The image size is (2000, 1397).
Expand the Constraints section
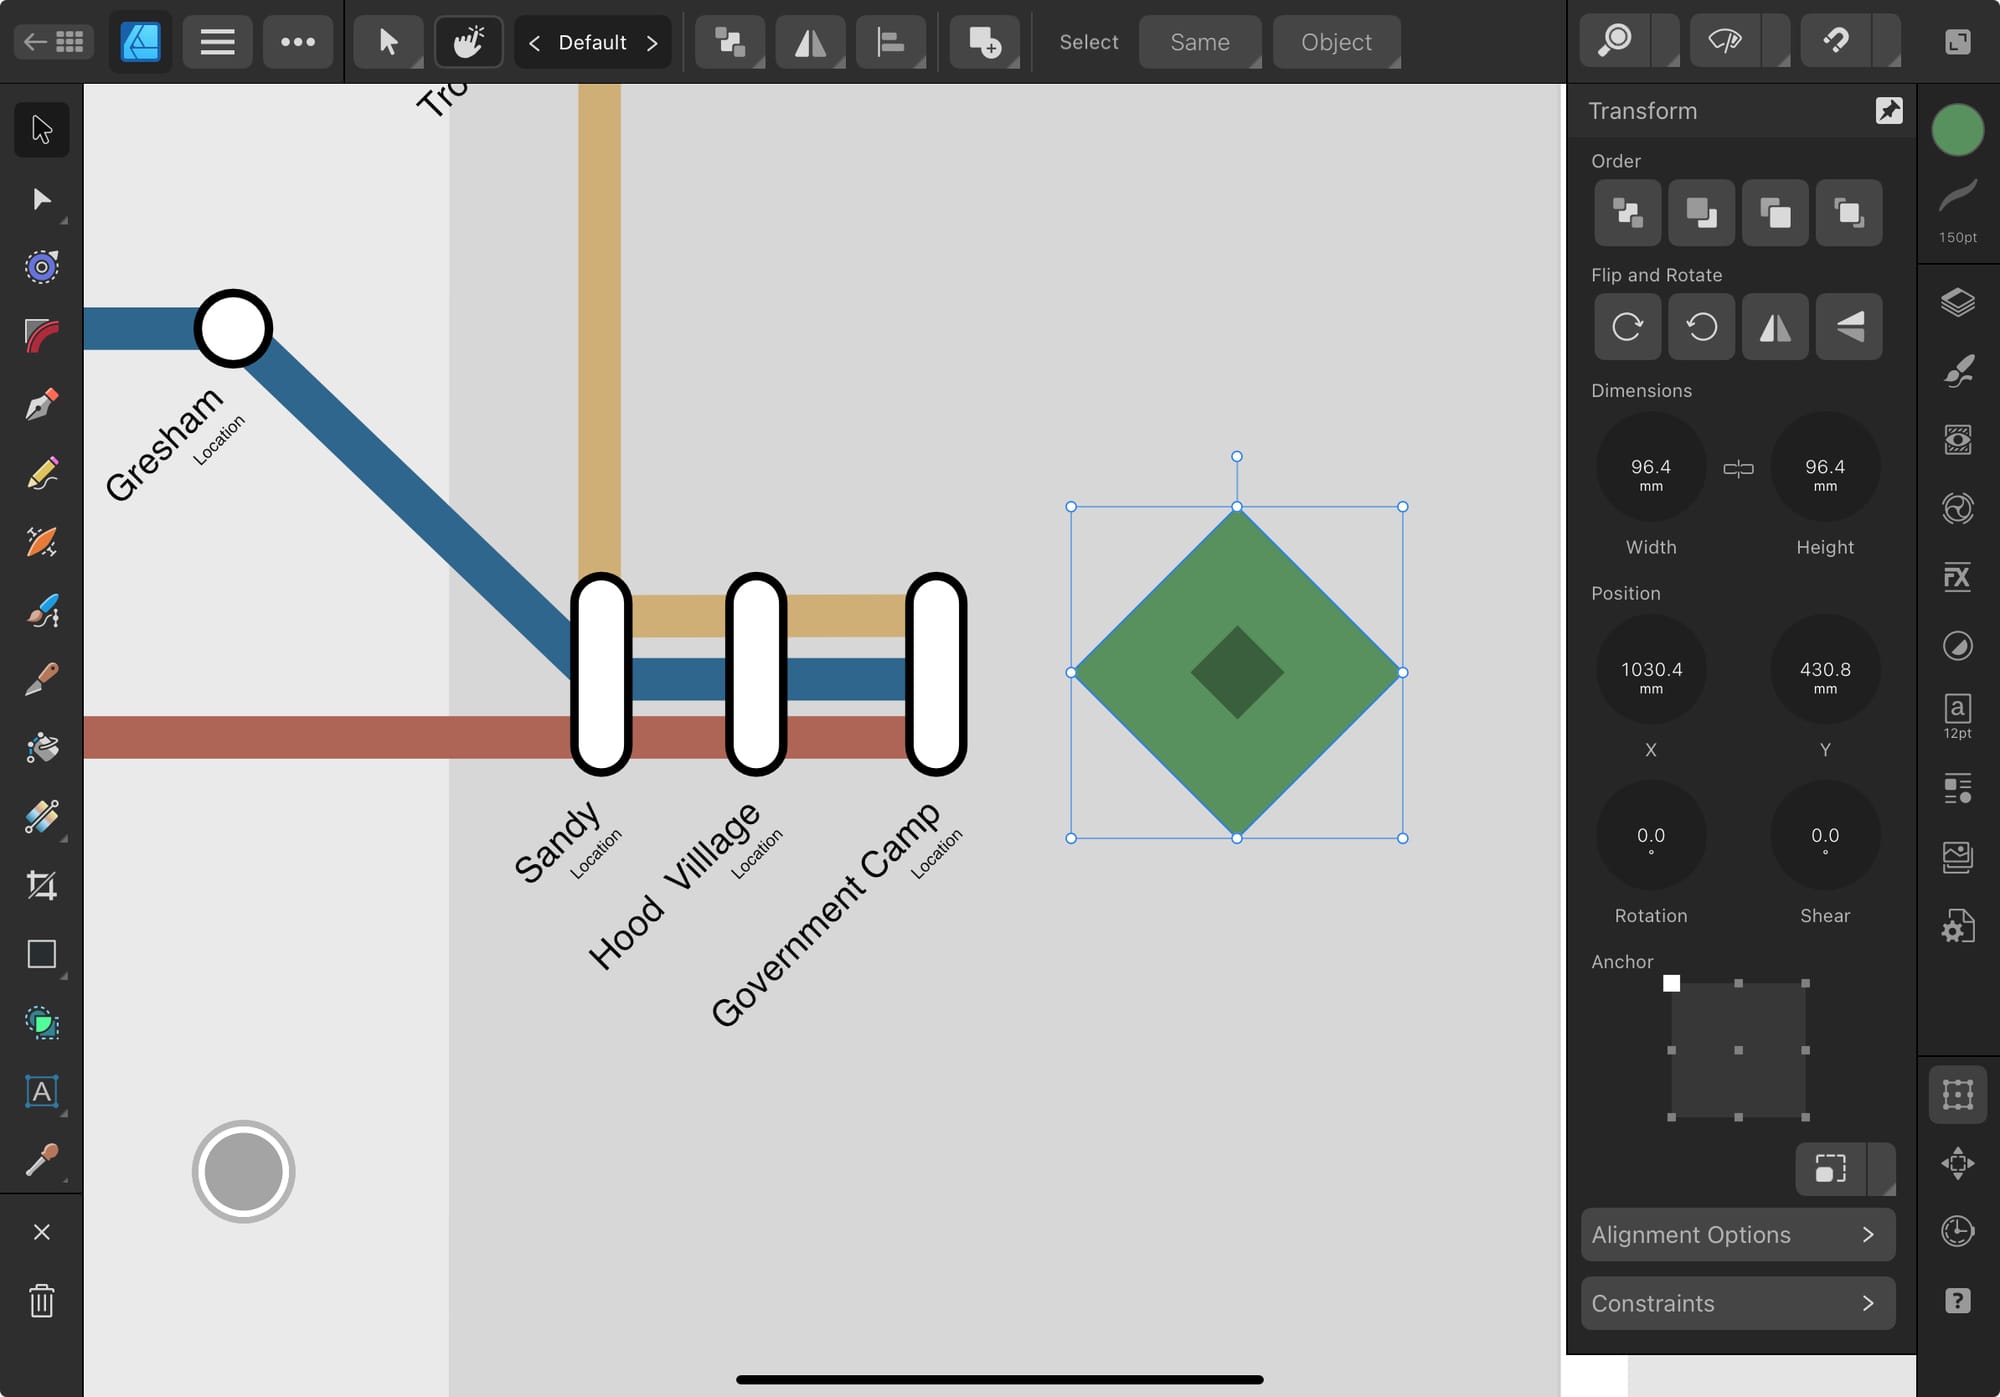tap(1737, 1303)
